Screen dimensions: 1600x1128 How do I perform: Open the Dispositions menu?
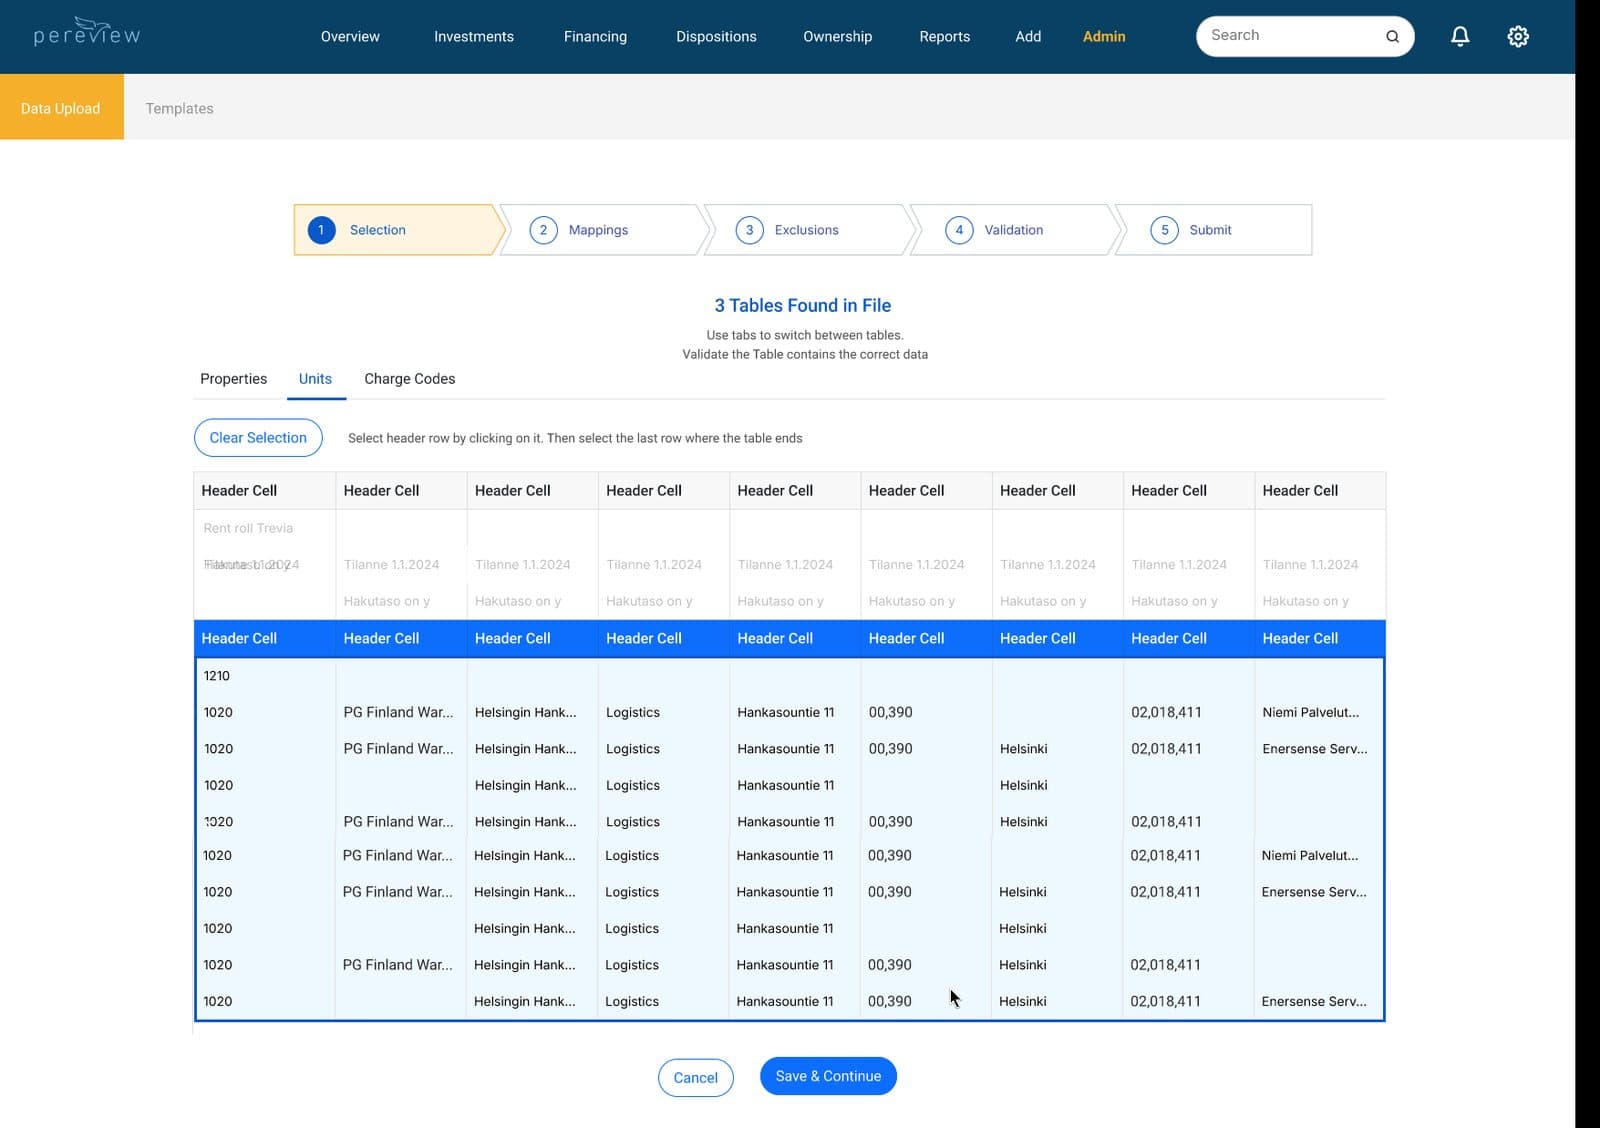716,36
